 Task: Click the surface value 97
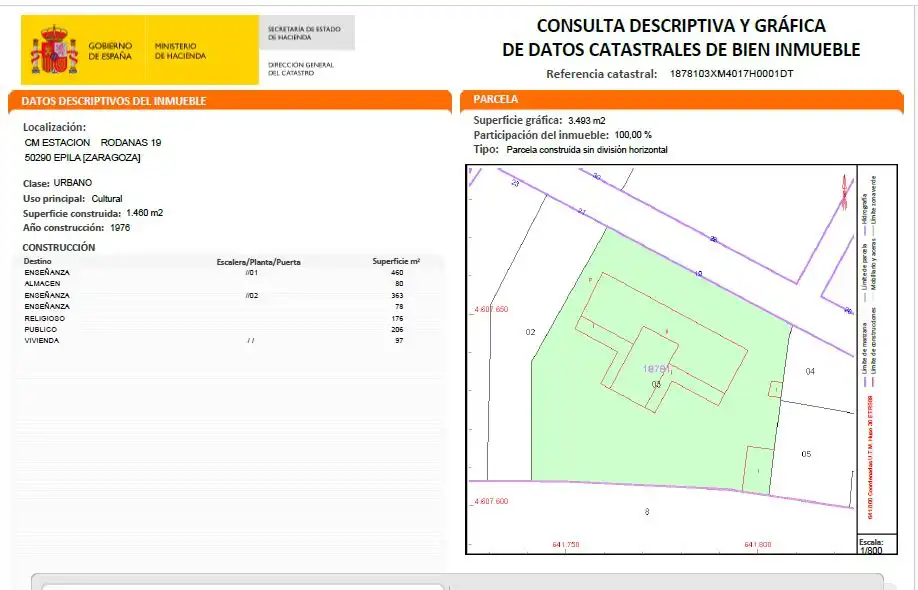[x=399, y=340]
